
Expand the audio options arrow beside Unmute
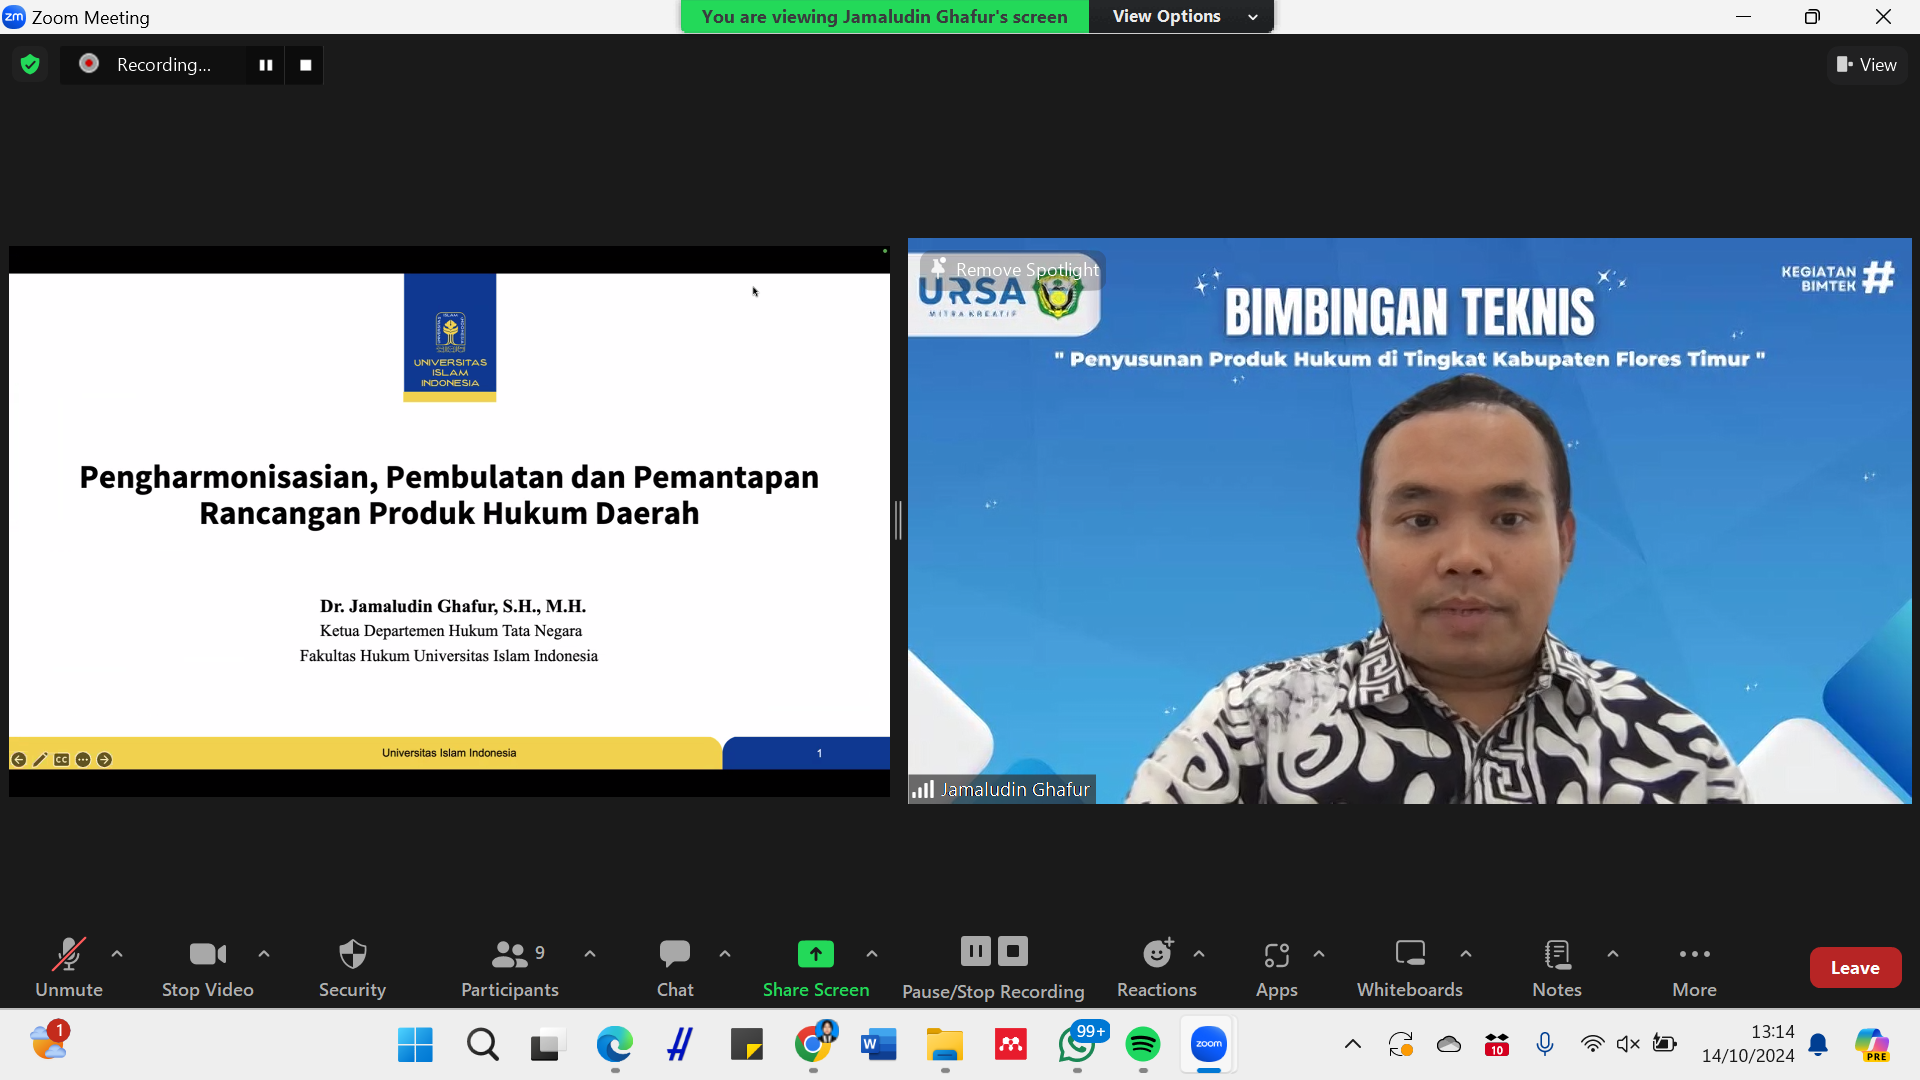pyautogui.click(x=117, y=954)
